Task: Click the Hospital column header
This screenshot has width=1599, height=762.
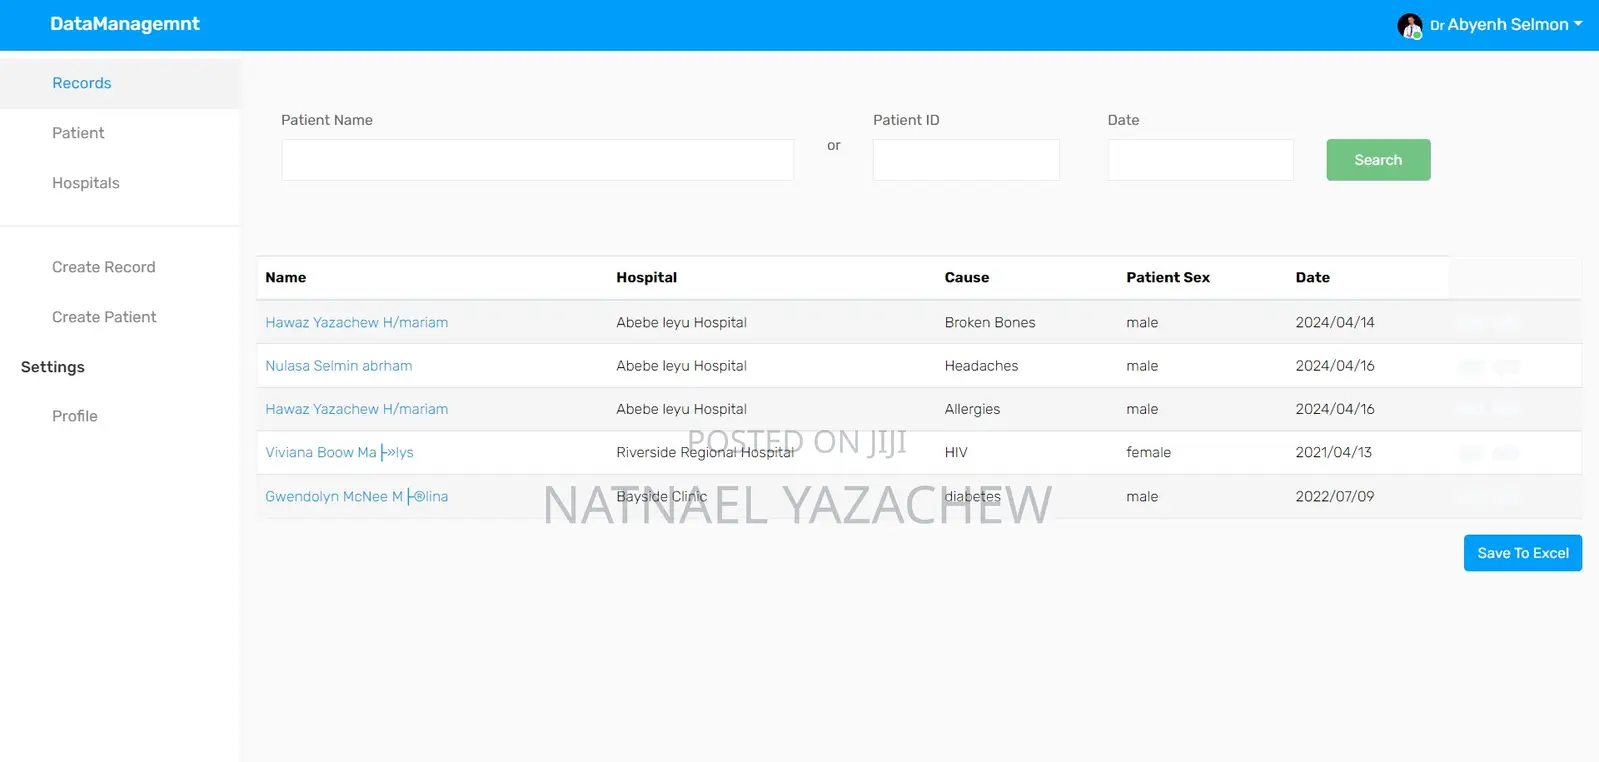Action: [x=646, y=278]
